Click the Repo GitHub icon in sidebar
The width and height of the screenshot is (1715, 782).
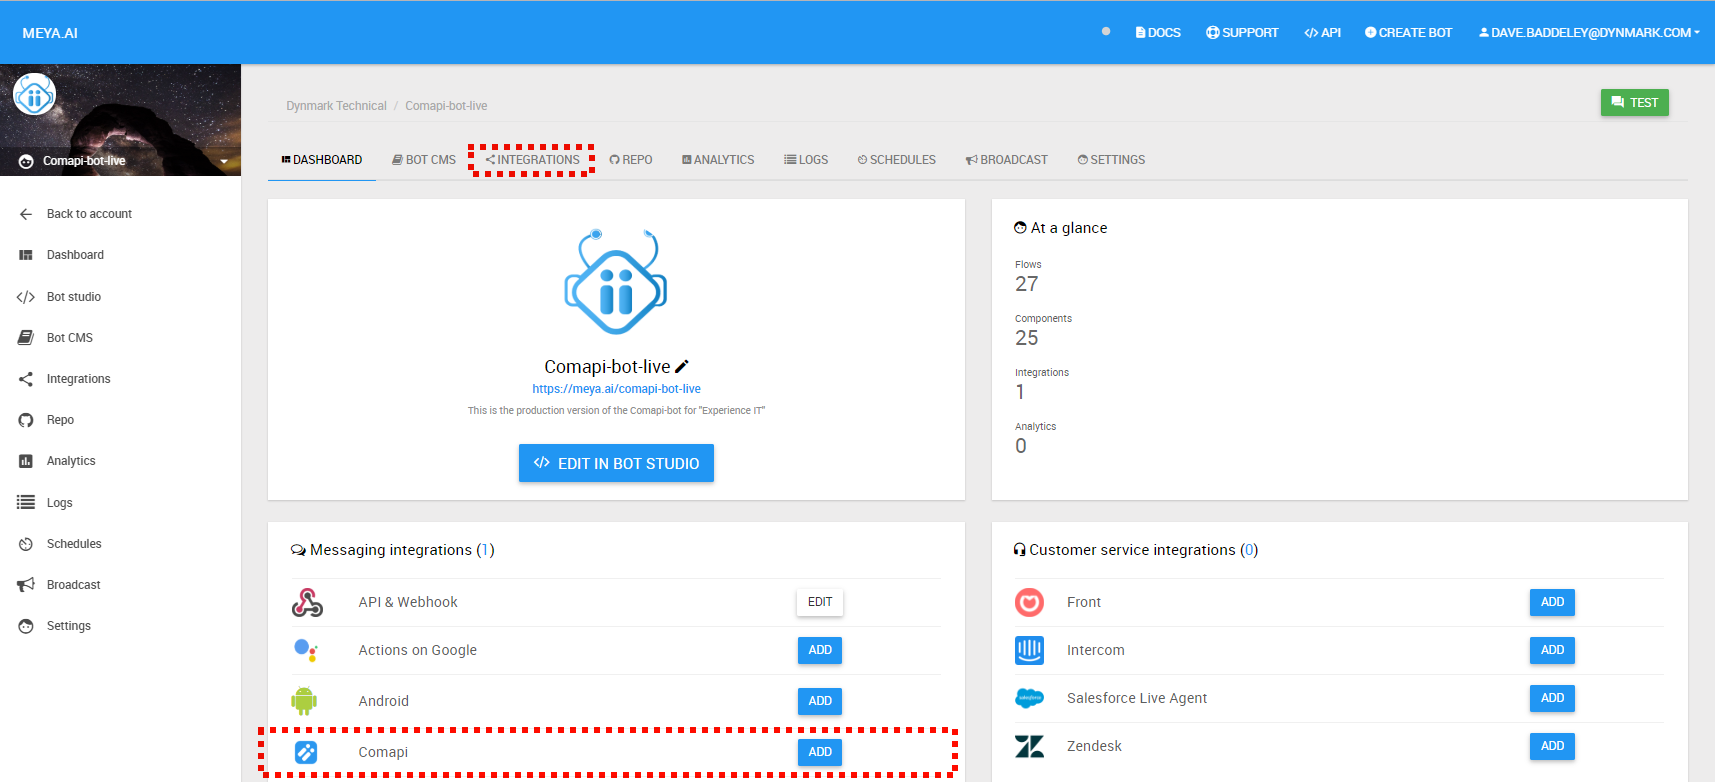coord(26,420)
